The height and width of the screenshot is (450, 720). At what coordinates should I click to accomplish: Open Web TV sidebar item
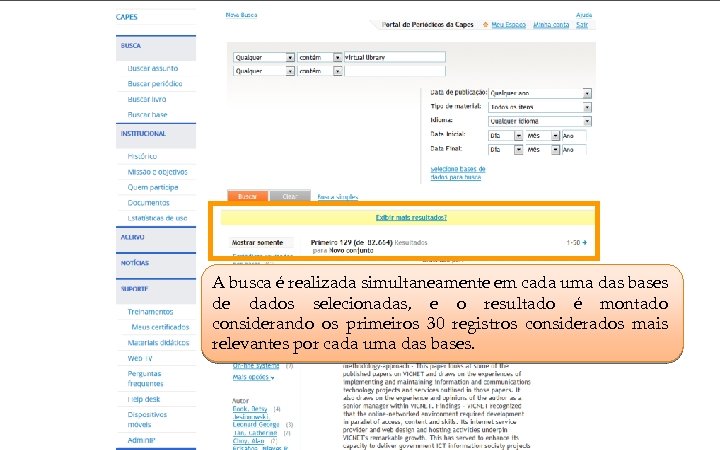pos(140,358)
